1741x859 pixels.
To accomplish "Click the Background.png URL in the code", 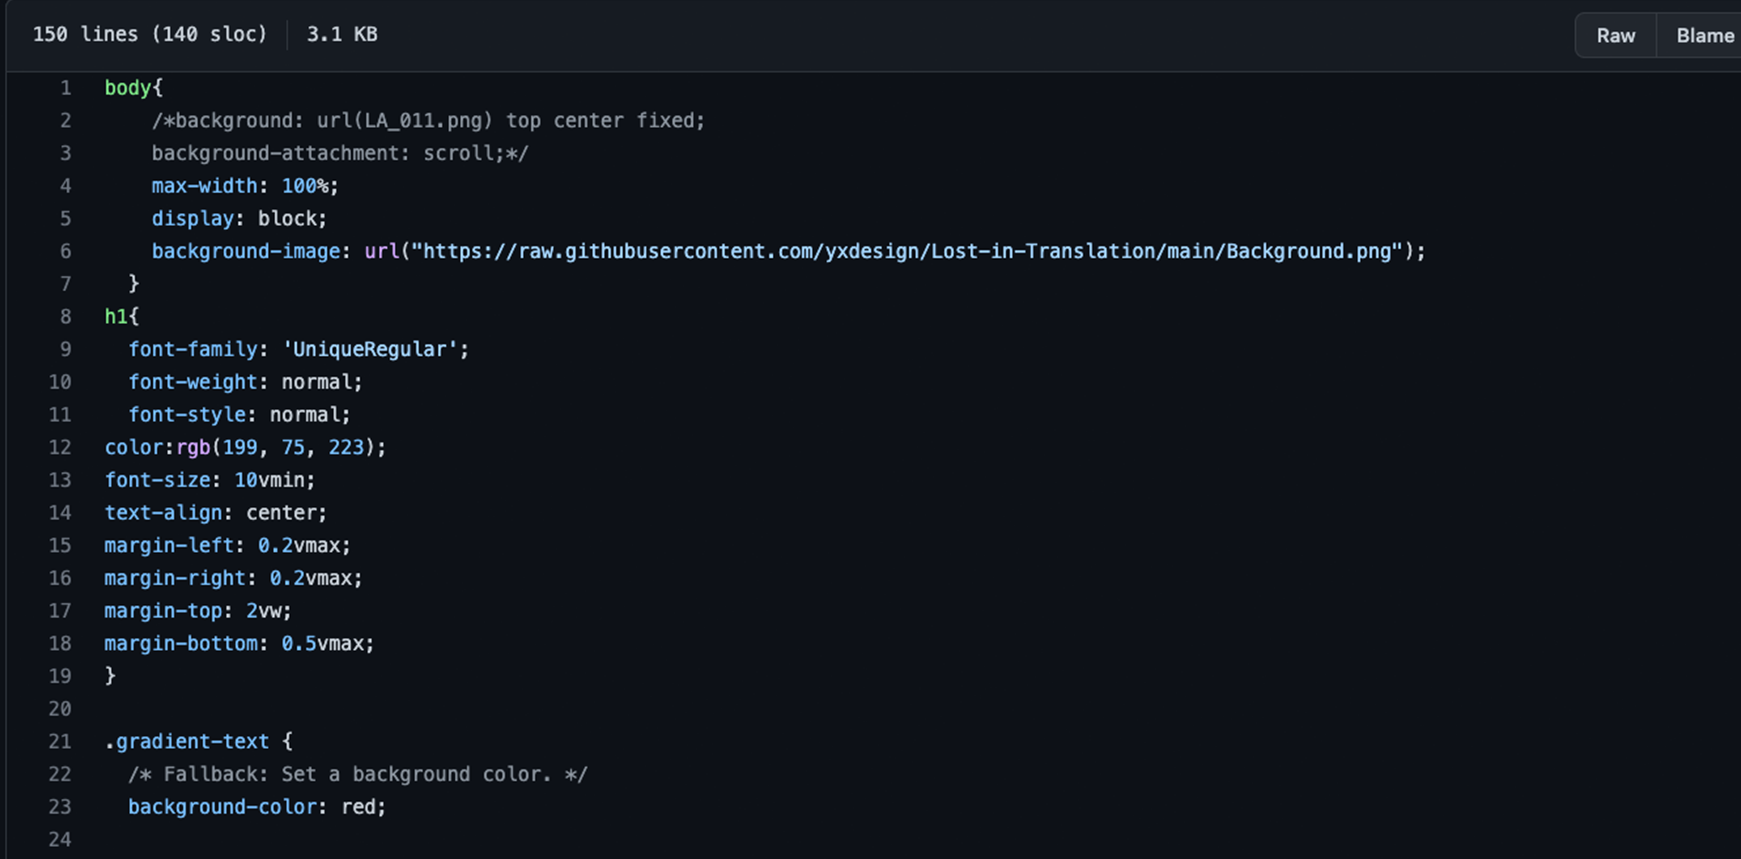I will [x=906, y=251].
